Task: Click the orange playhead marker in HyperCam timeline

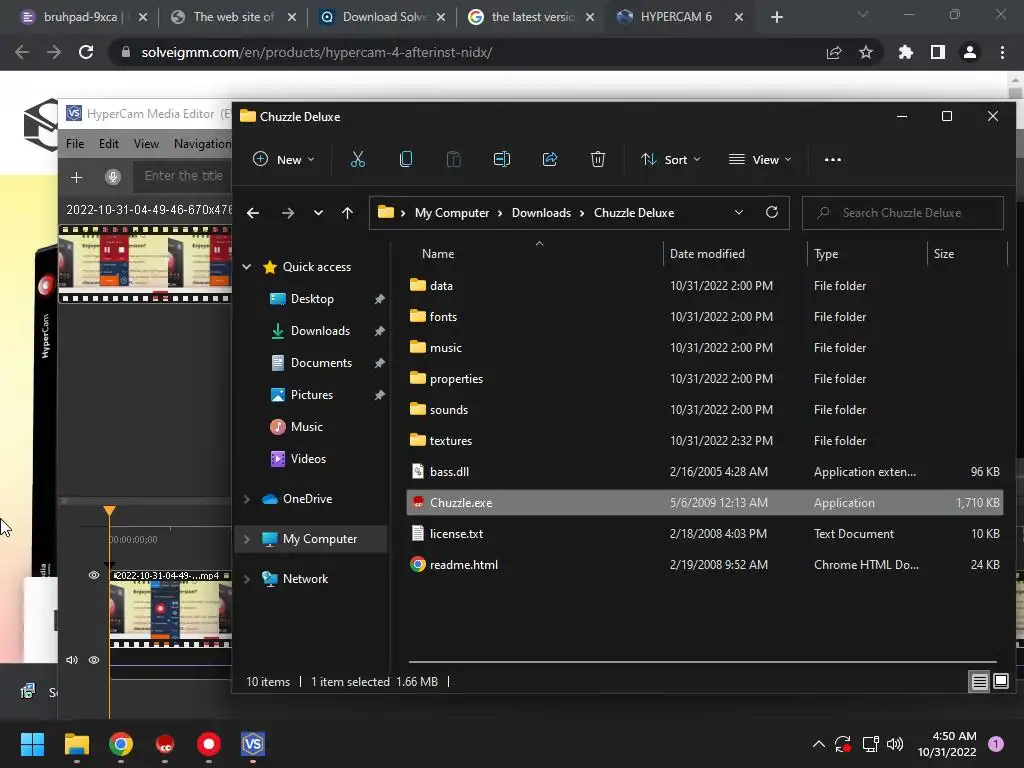Action: [x=110, y=511]
